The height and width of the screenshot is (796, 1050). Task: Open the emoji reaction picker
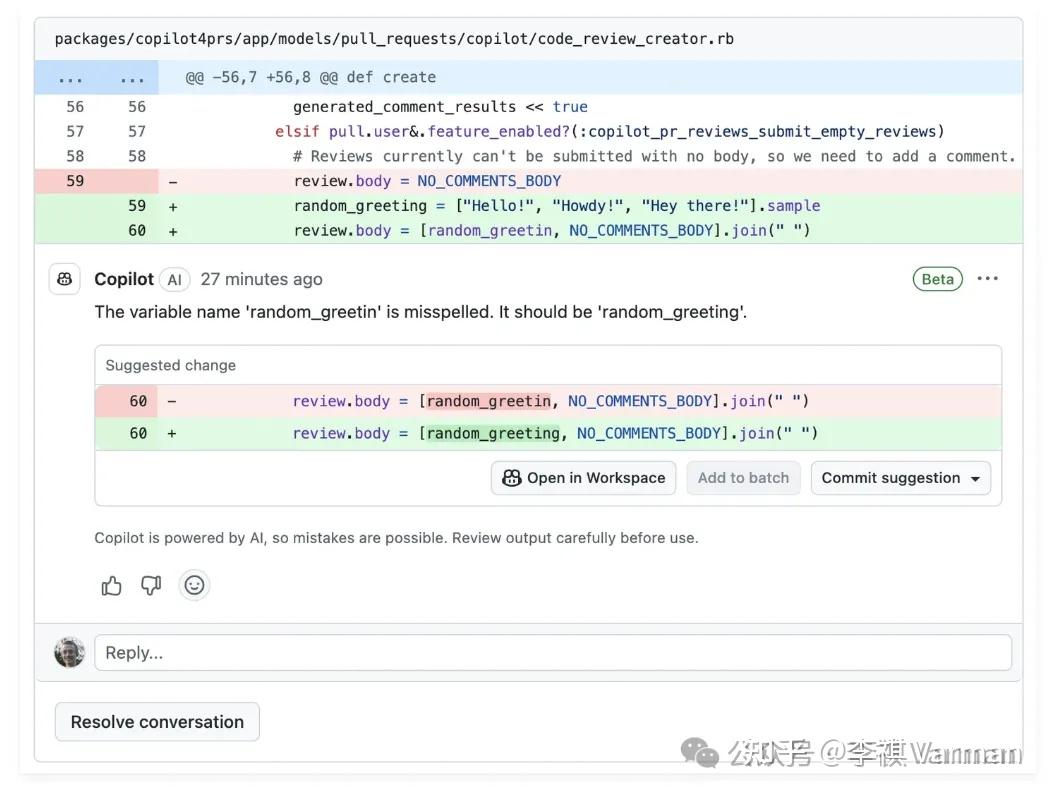pos(194,585)
